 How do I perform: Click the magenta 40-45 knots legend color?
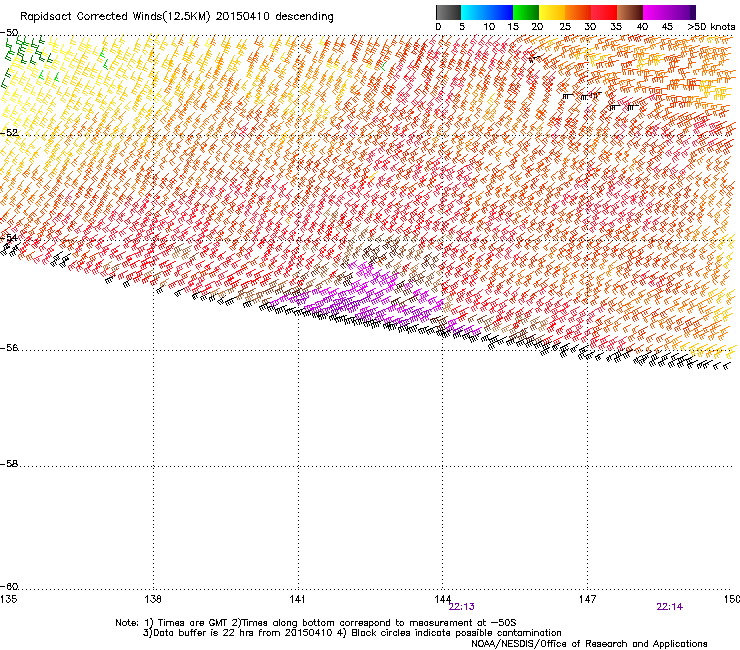click(x=656, y=12)
